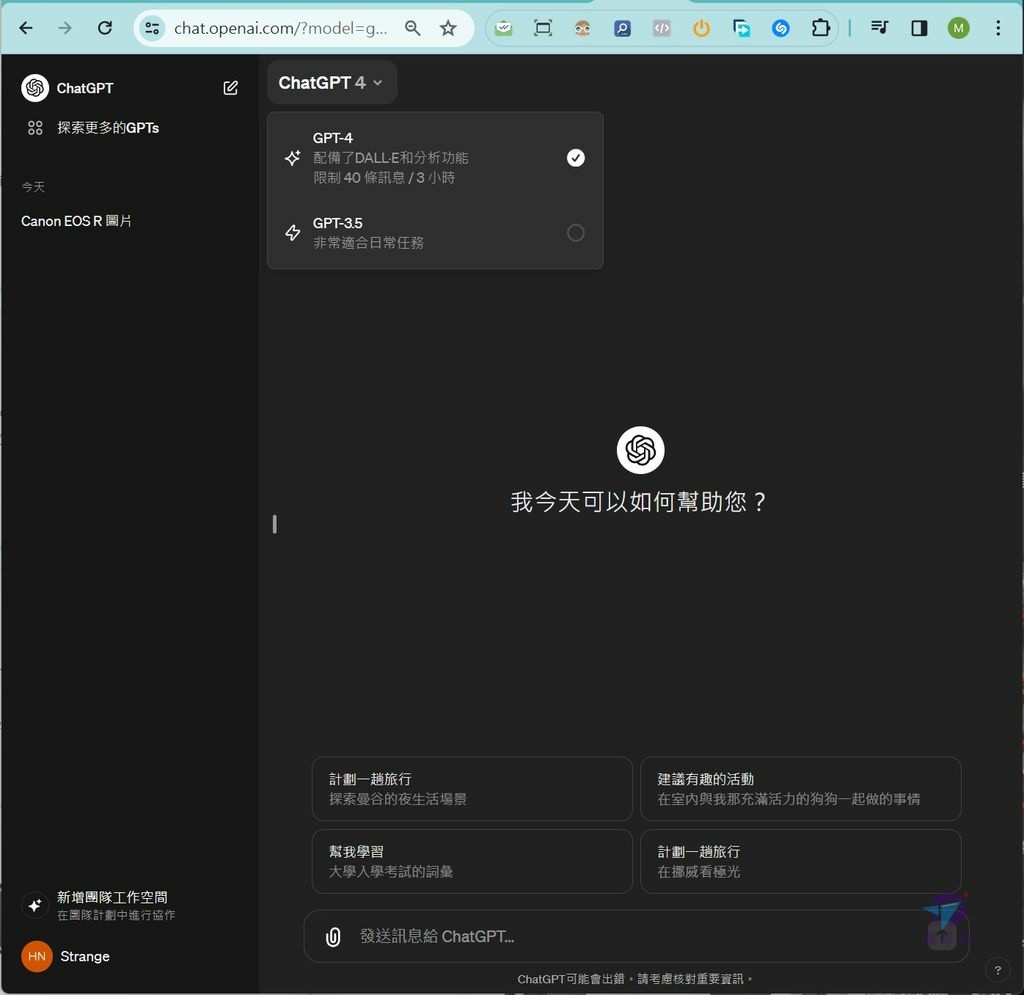This screenshot has height=995, width=1024.
Task: Click the address bar URL
Action: pos(281,28)
